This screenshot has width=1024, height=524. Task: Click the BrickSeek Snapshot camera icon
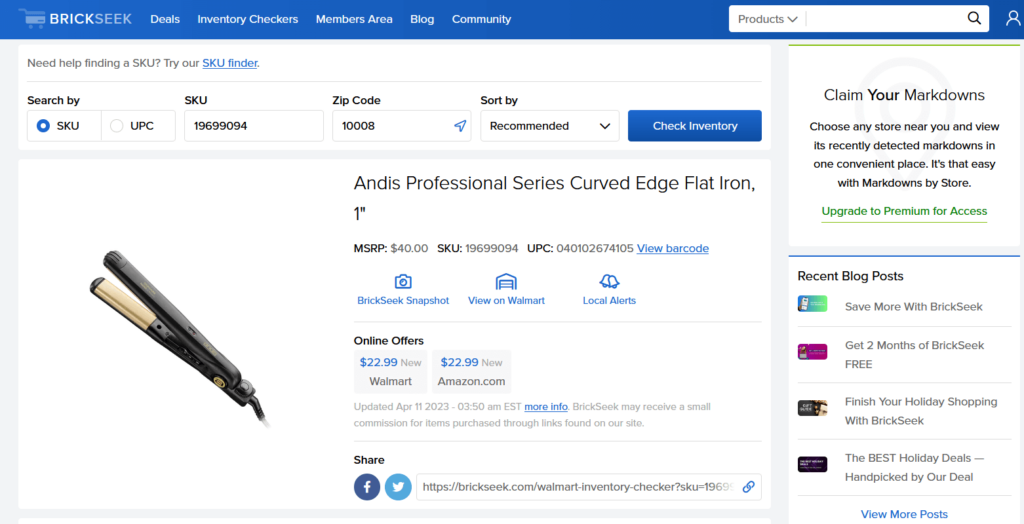[403, 282]
